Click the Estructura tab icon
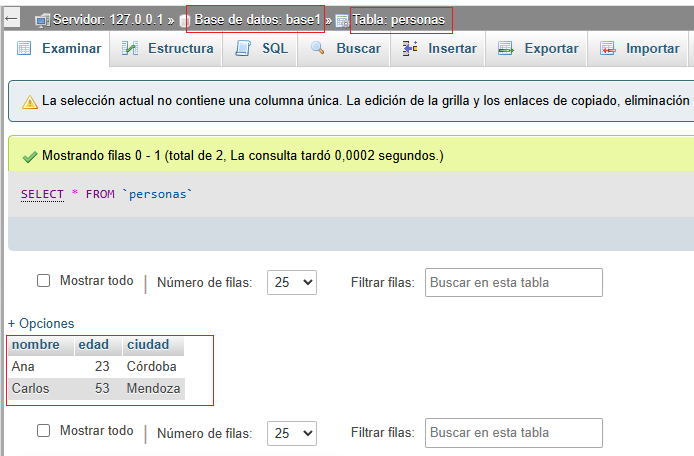This screenshot has height=456, width=694. (130, 48)
